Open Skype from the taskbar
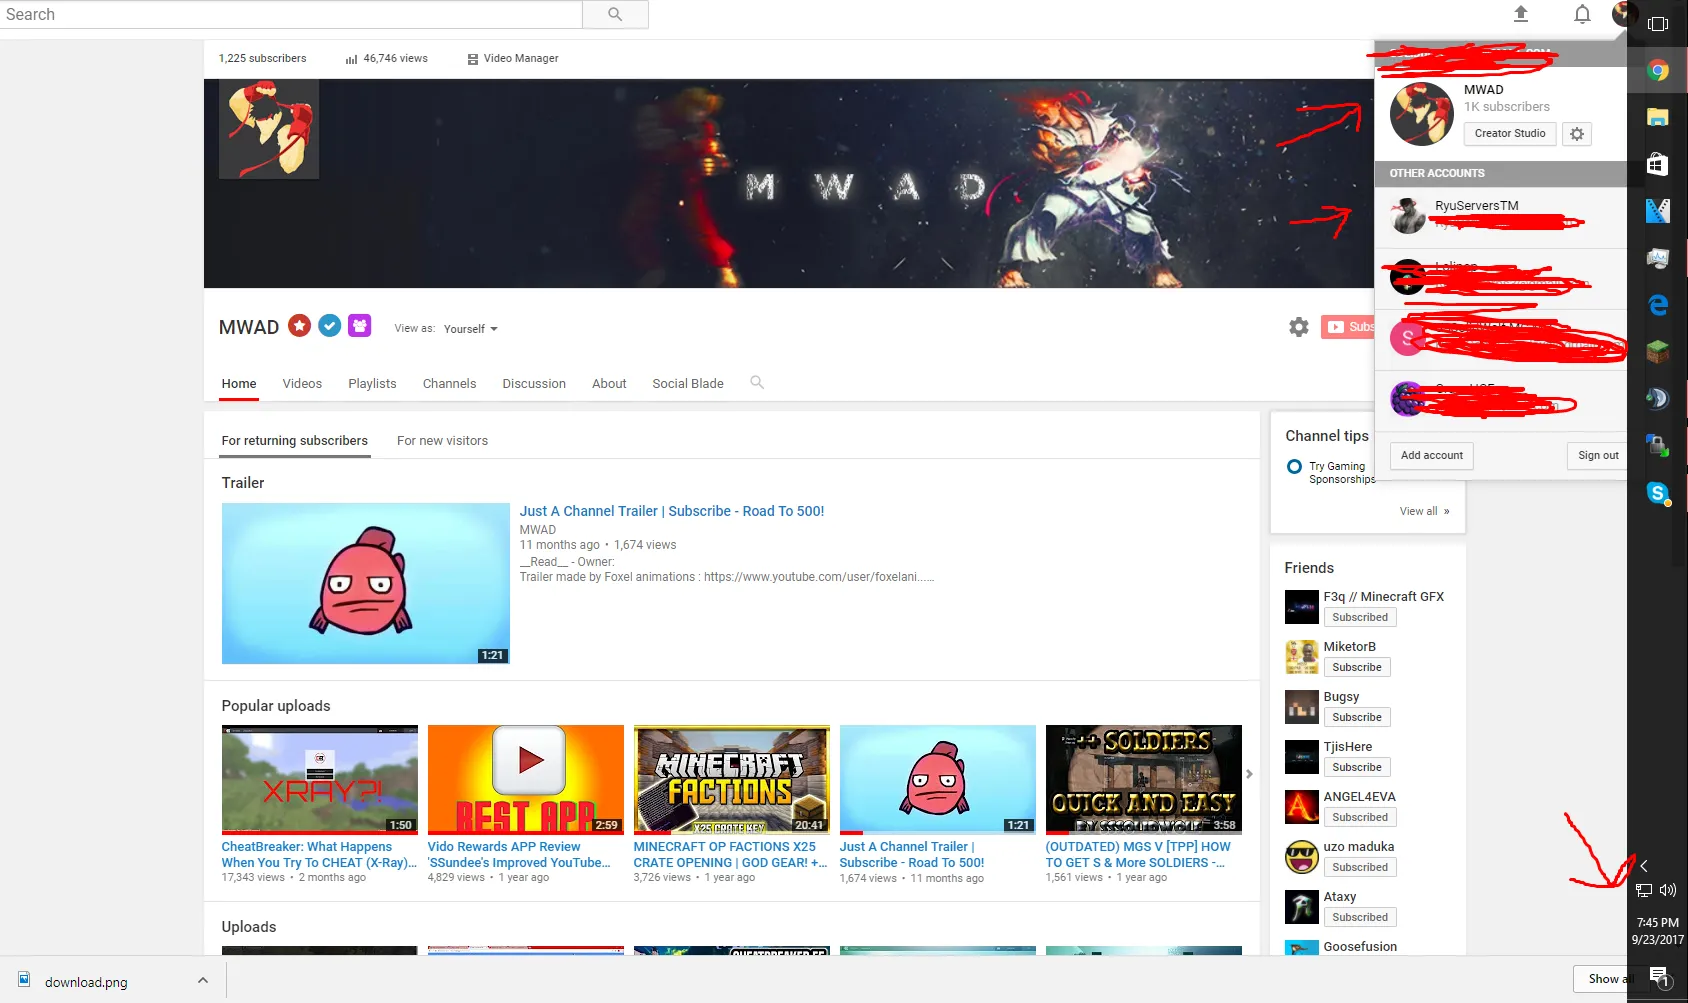The width and height of the screenshot is (1688, 1003). coord(1658,492)
